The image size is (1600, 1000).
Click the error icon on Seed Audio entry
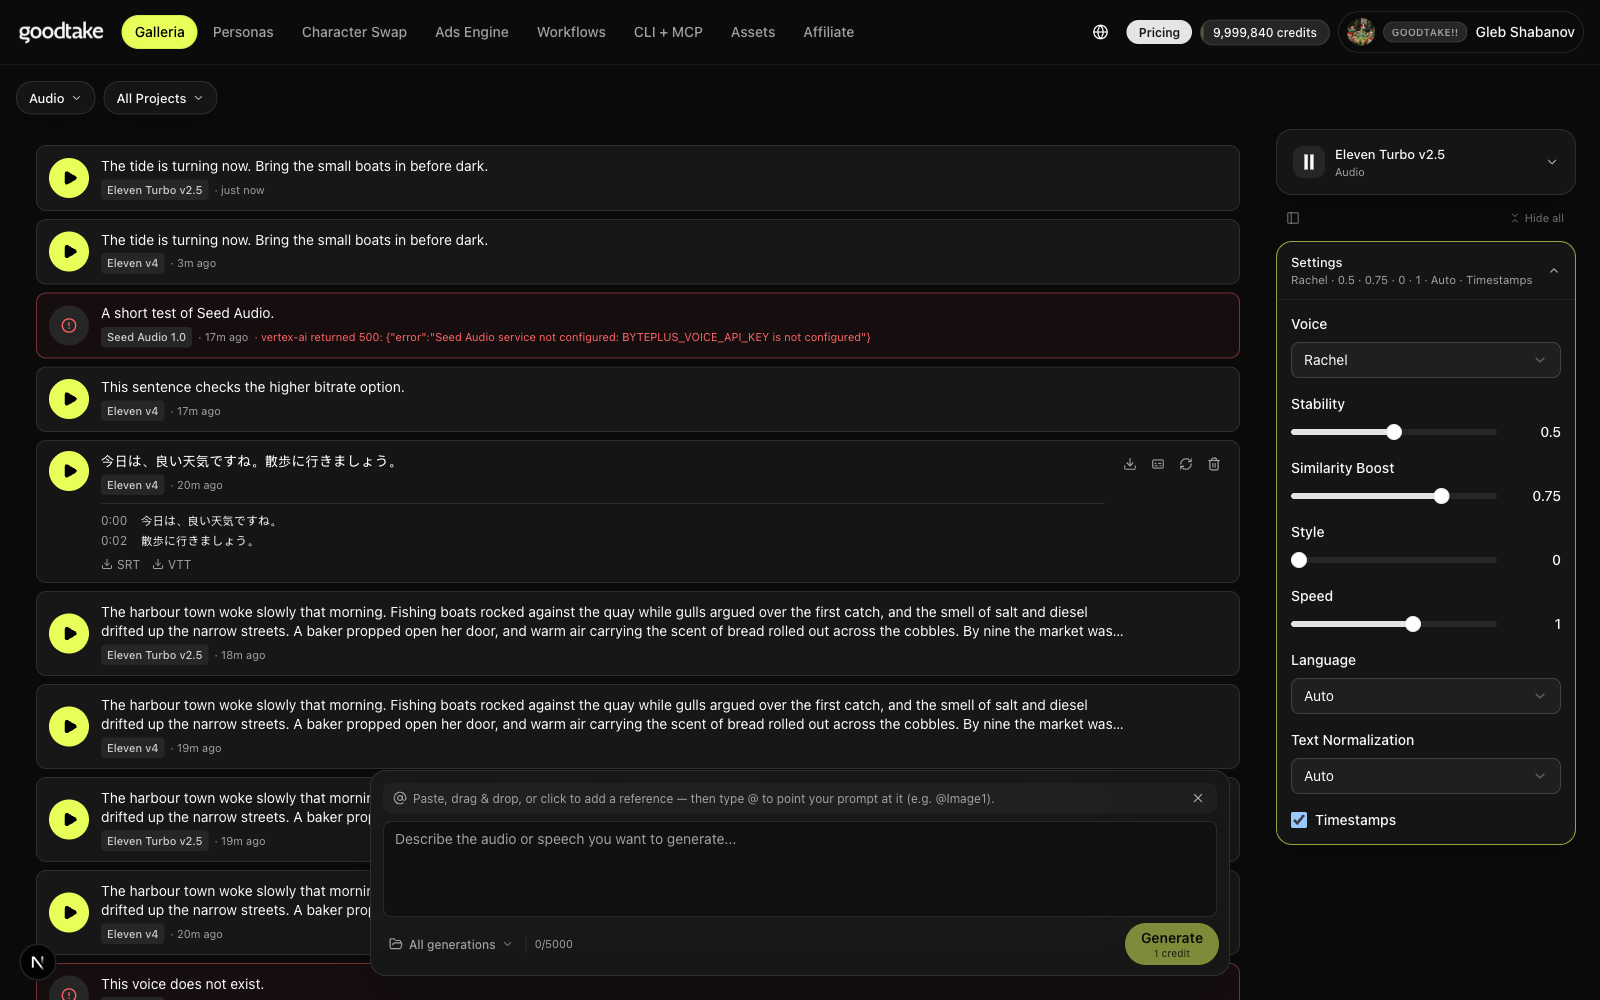(69, 325)
